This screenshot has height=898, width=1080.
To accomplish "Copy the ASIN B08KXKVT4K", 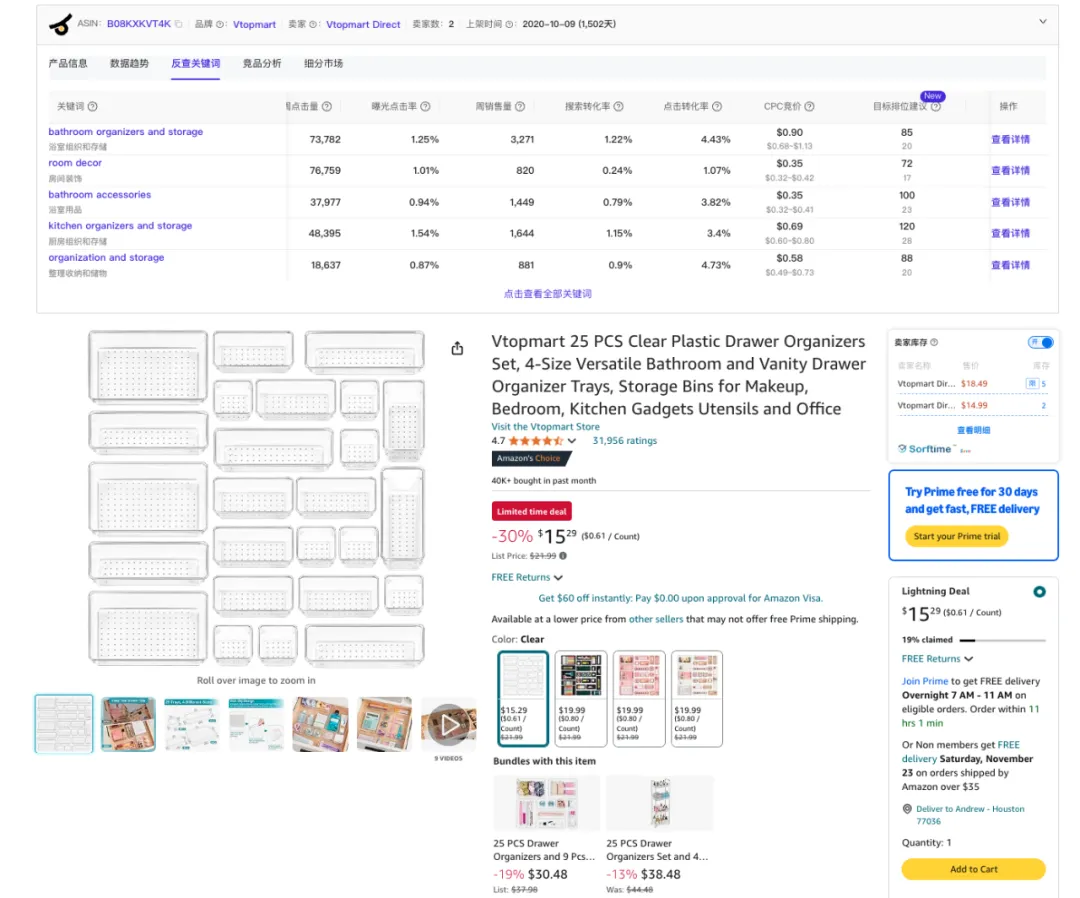I will tap(178, 24).
